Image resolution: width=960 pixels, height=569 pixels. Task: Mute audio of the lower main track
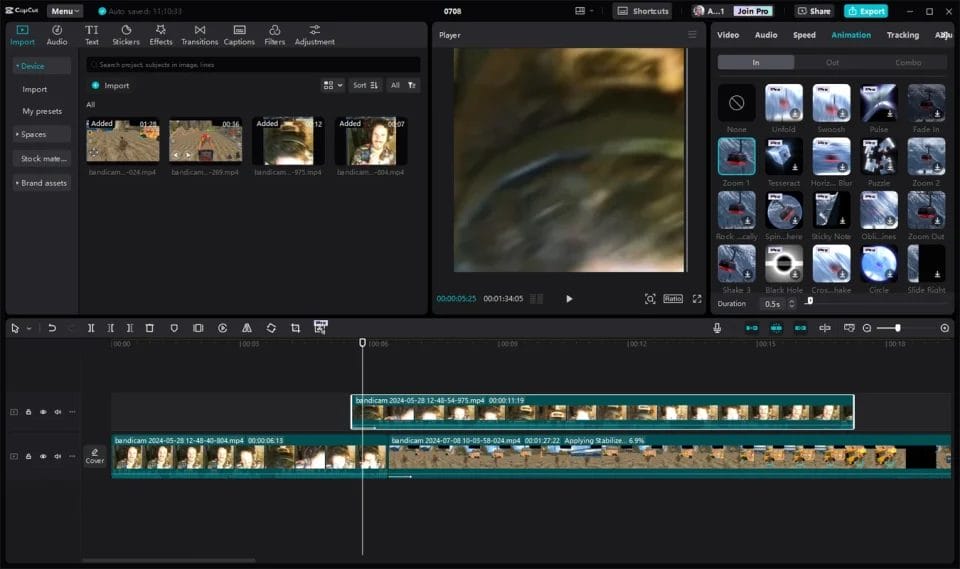(x=57, y=456)
